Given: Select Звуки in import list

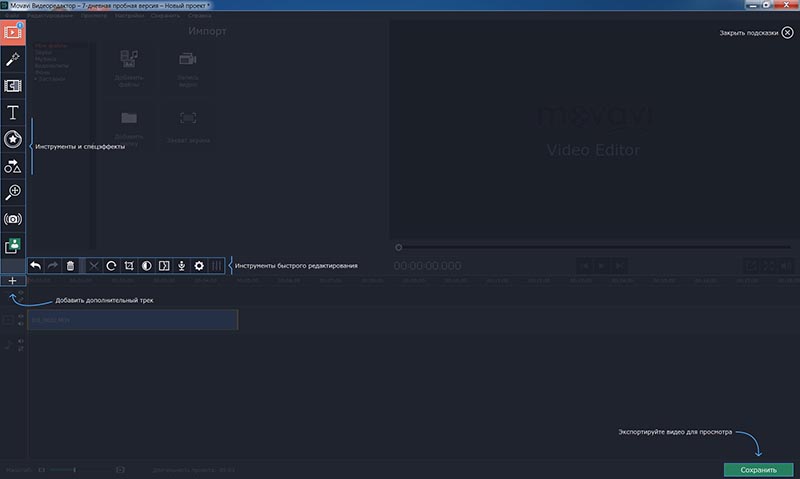Looking at the screenshot, I should 43,53.
